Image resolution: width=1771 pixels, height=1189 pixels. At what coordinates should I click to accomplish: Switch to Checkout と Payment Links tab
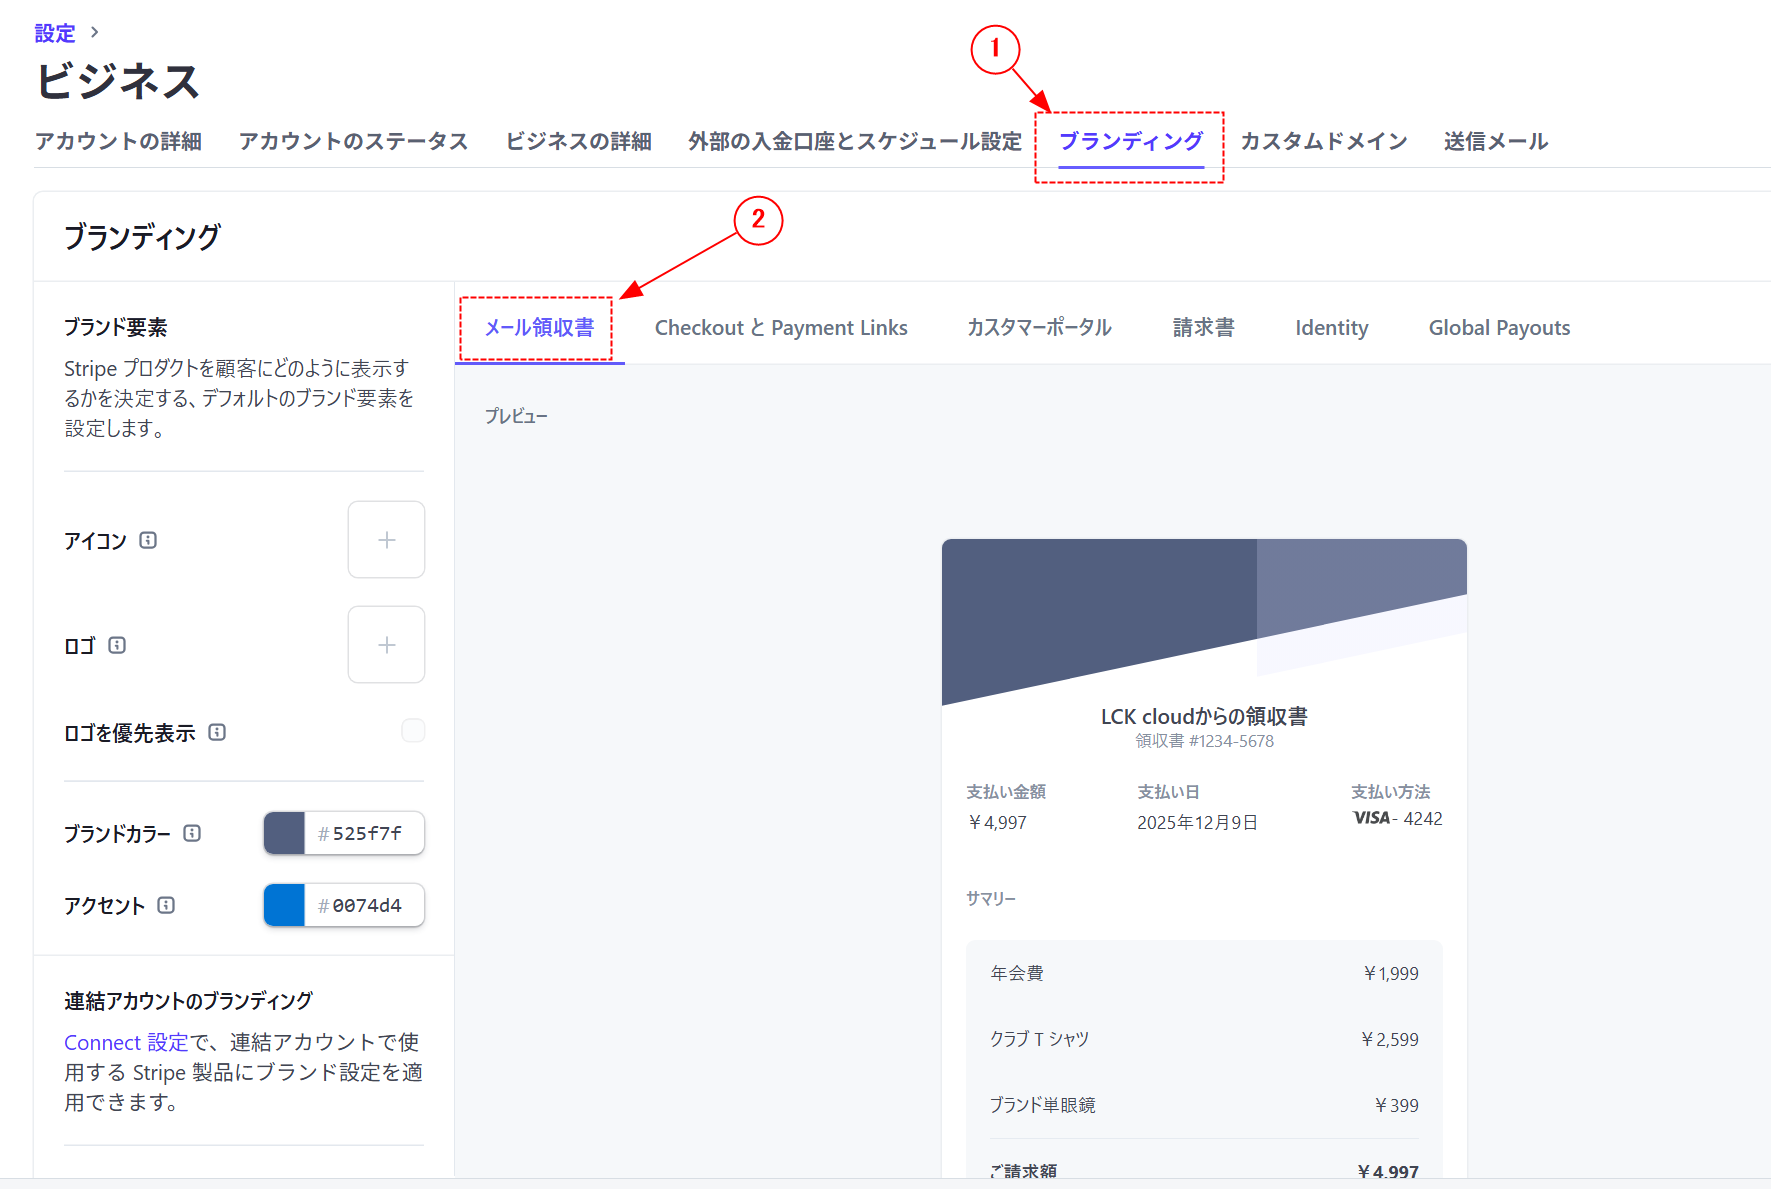(x=780, y=328)
